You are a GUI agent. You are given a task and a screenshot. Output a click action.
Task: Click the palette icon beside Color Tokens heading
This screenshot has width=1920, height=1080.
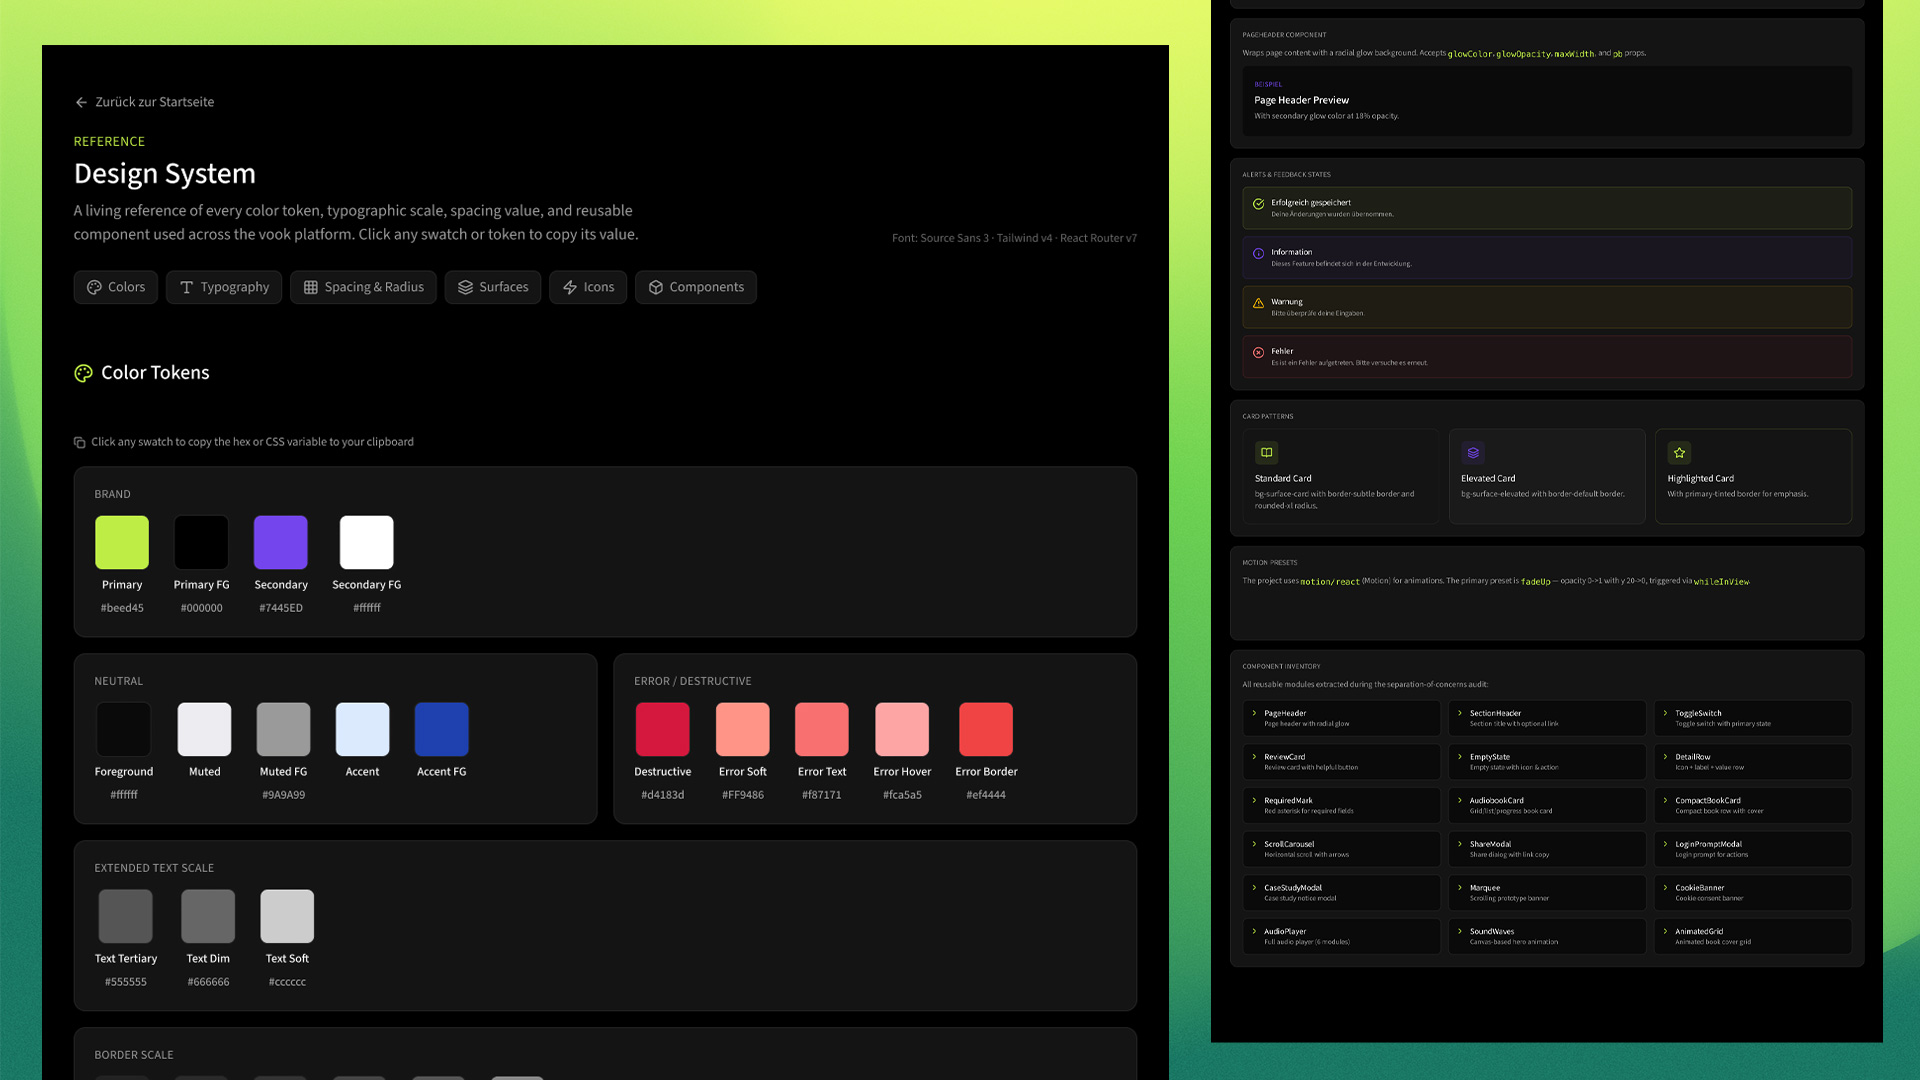coord(83,373)
